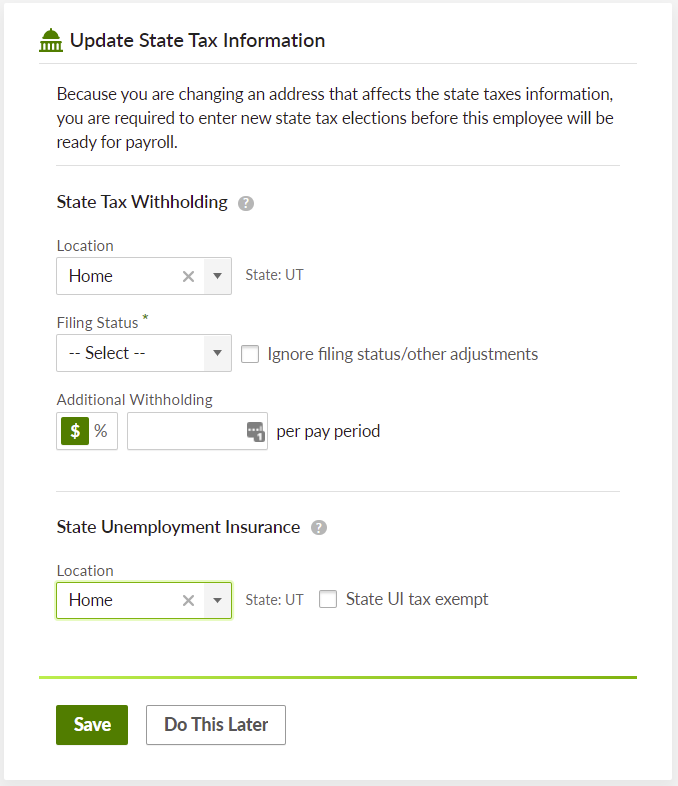The width and height of the screenshot is (678, 786).
Task: Enable Ignore filing status/other adjustments
Action: (x=250, y=354)
